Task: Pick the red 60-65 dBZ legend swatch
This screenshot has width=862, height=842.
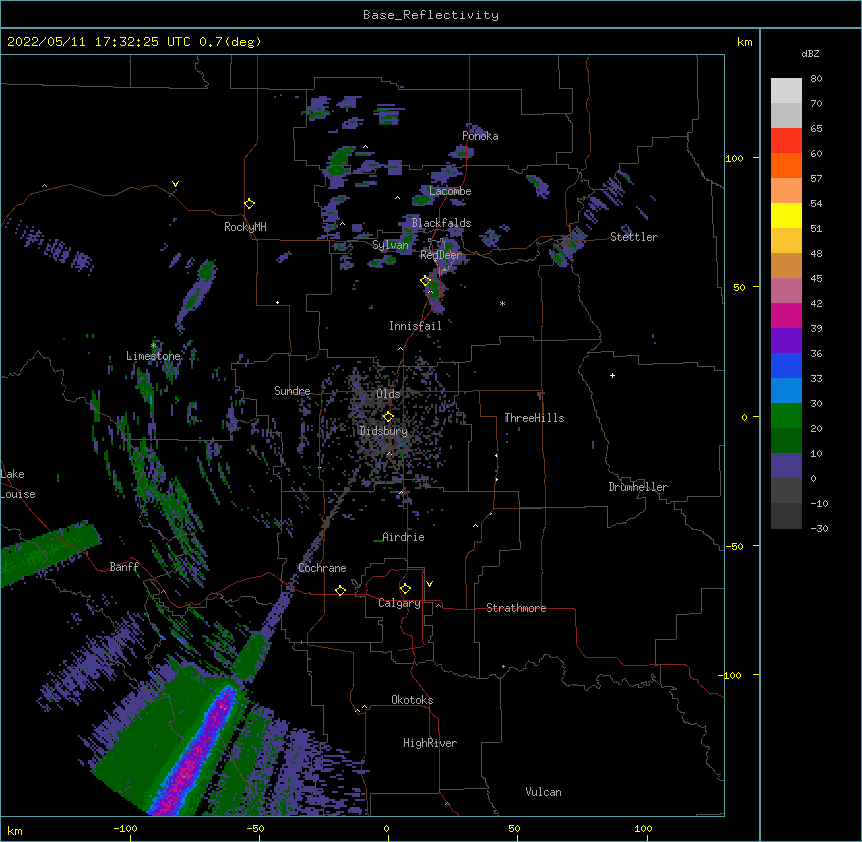Action: tap(786, 141)
